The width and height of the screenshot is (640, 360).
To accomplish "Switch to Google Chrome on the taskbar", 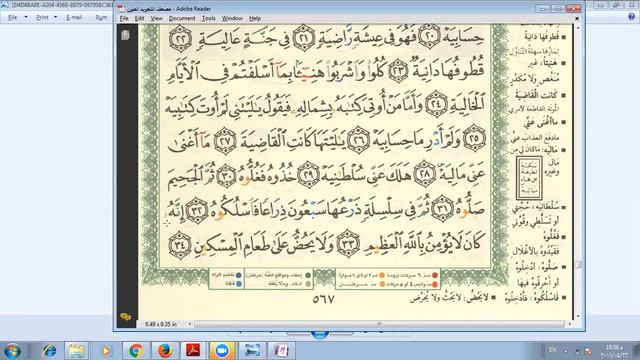I will (x=136, y=351).
